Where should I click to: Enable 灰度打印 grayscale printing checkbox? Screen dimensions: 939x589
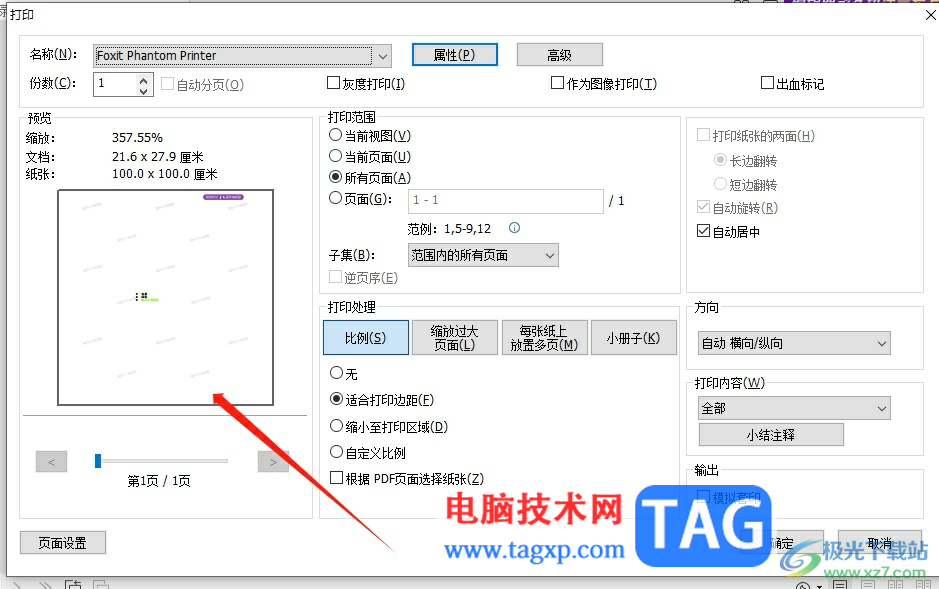[333, 83]
